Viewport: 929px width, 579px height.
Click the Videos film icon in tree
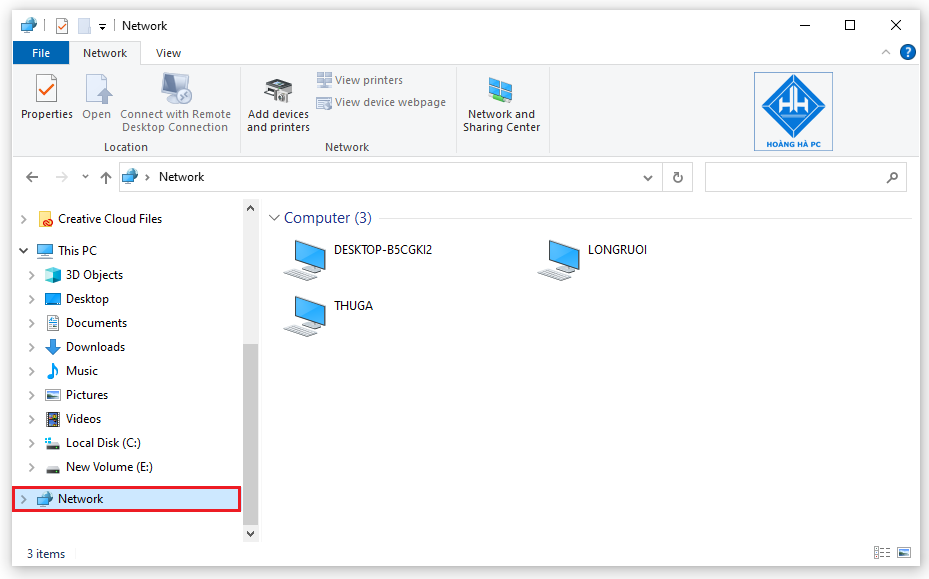pos(53,419)
